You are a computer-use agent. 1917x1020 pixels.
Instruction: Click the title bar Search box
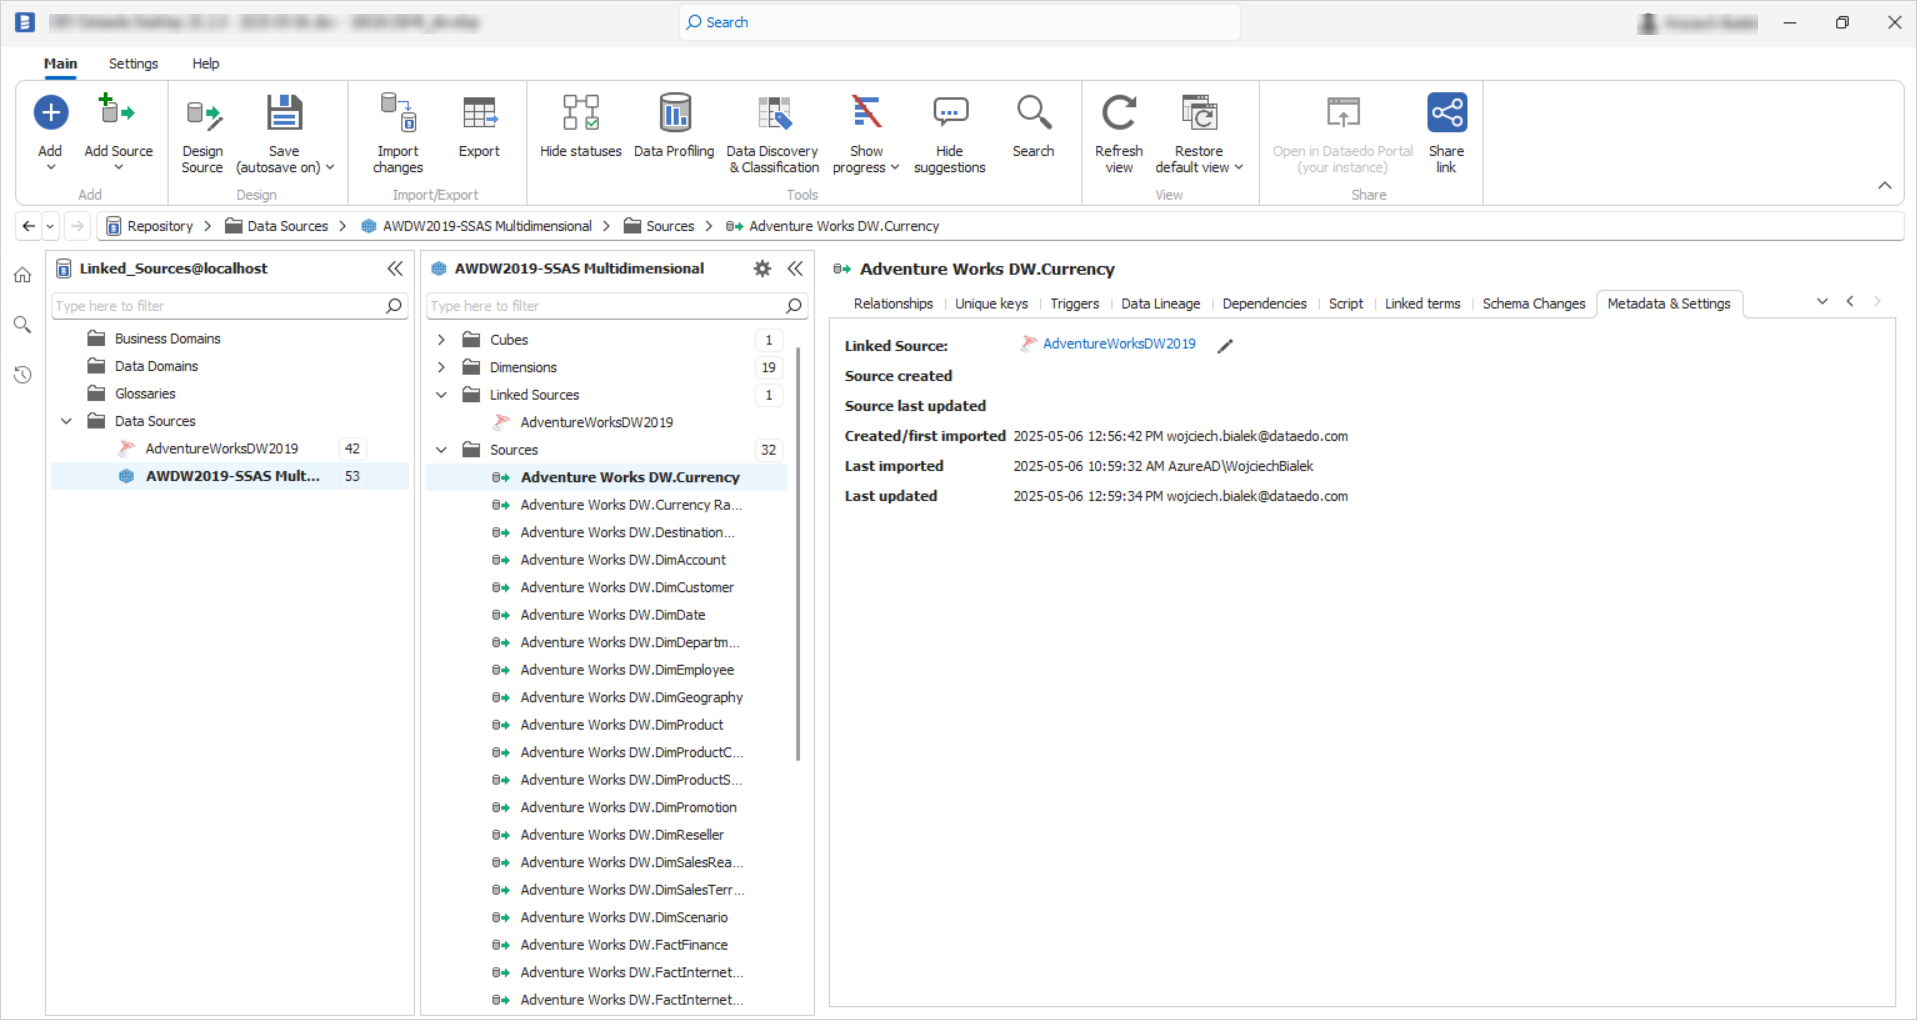click(959, 22)
